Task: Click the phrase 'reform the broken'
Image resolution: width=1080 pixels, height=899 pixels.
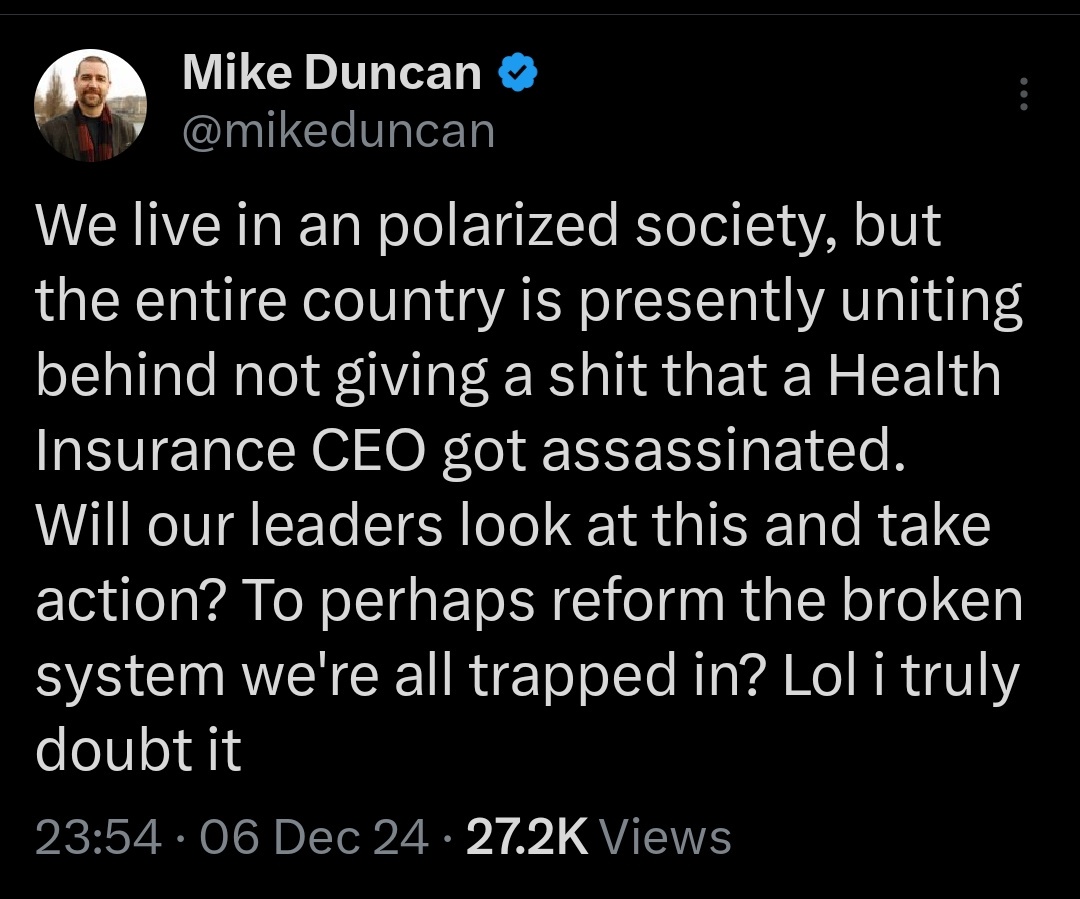Action: click(787, 600)
